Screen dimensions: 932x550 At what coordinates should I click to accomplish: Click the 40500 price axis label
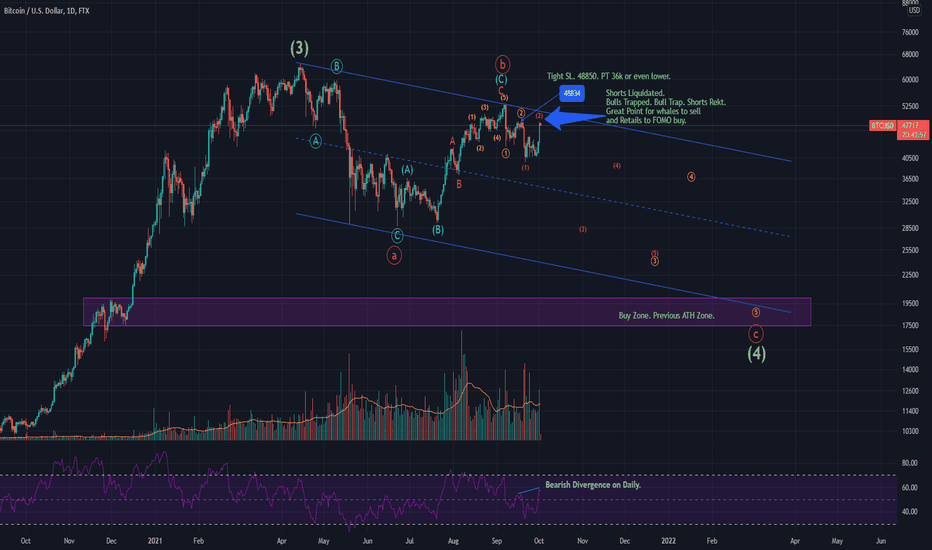tap(910, 158)
